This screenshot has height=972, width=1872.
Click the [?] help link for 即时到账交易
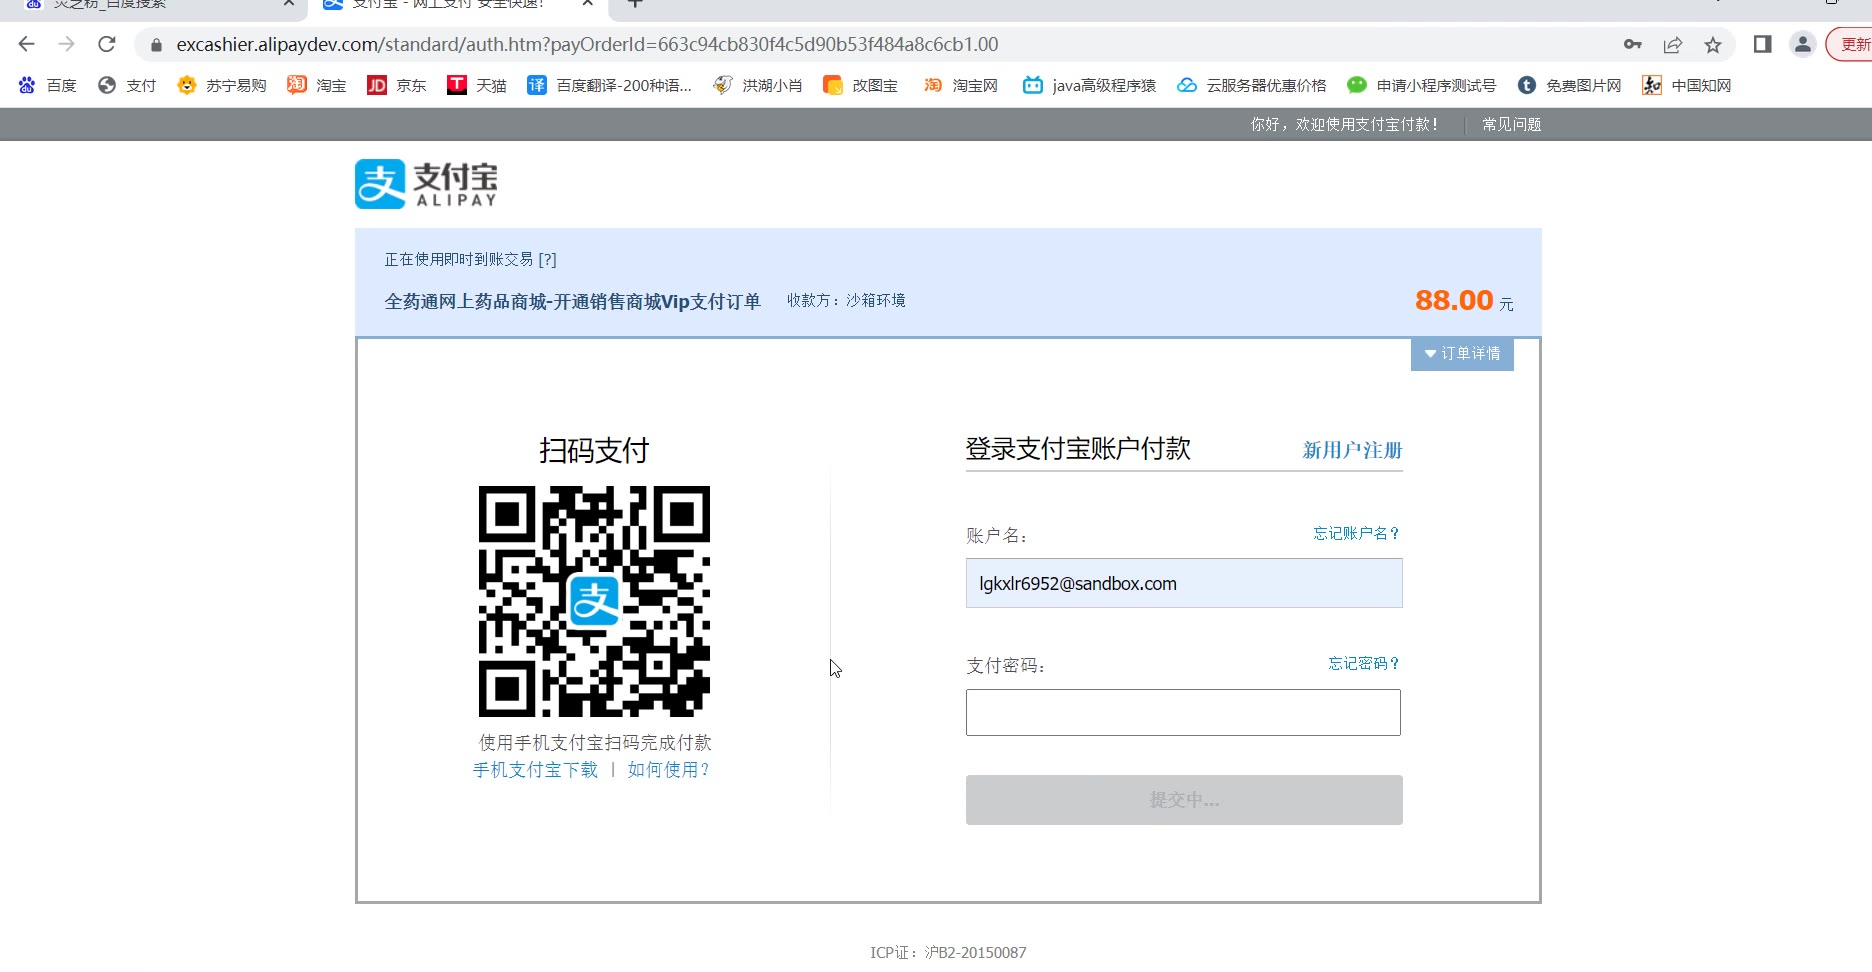(547, 259)
